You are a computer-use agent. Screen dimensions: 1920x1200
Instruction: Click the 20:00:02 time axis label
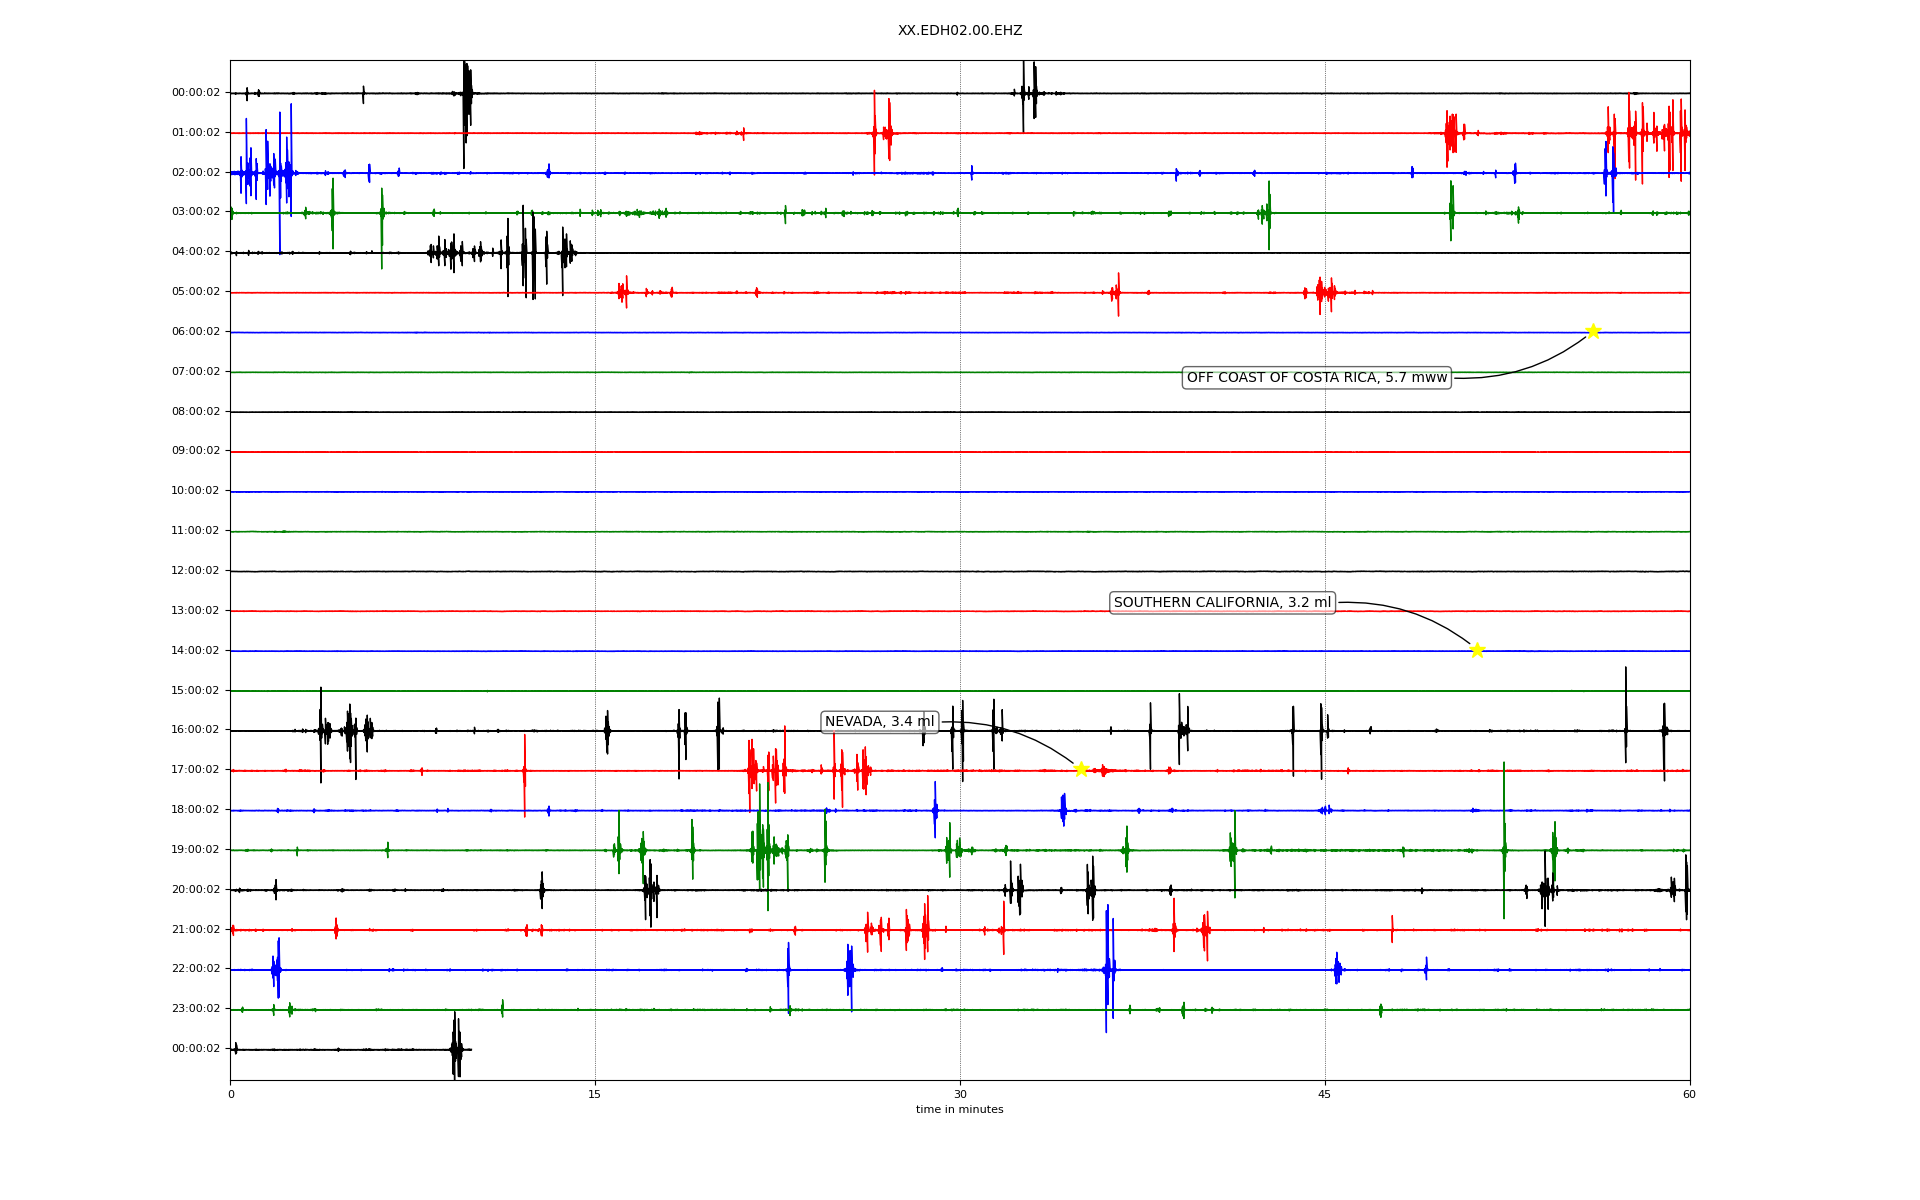point(196,890)
